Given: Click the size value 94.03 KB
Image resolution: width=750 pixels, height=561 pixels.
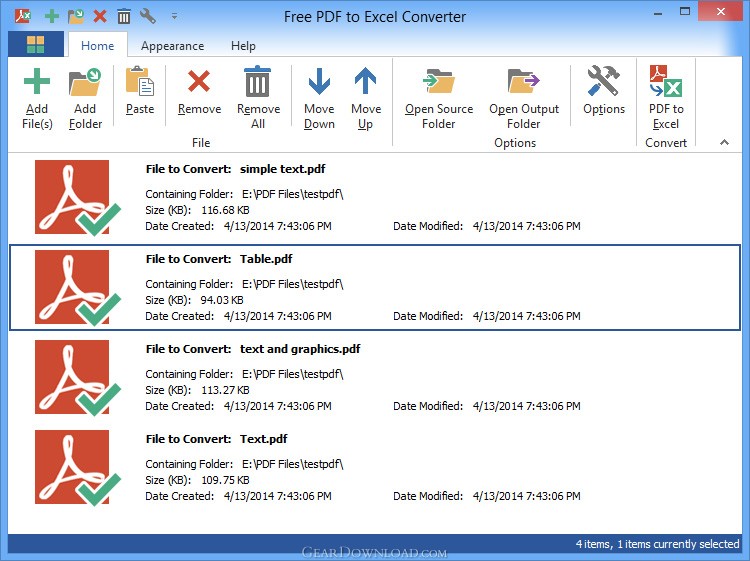Looking at the screenshot, I should tap(222, 300).
